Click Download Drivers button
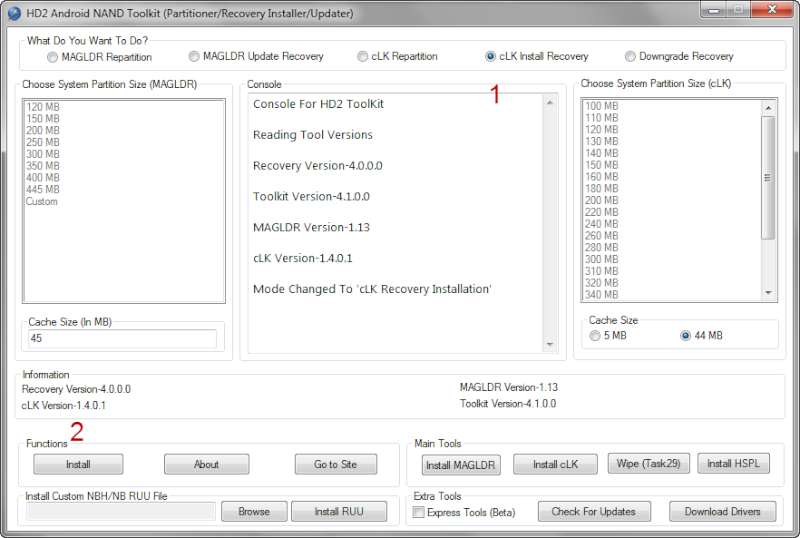The image size is (800, 538). tap(722, 511)
